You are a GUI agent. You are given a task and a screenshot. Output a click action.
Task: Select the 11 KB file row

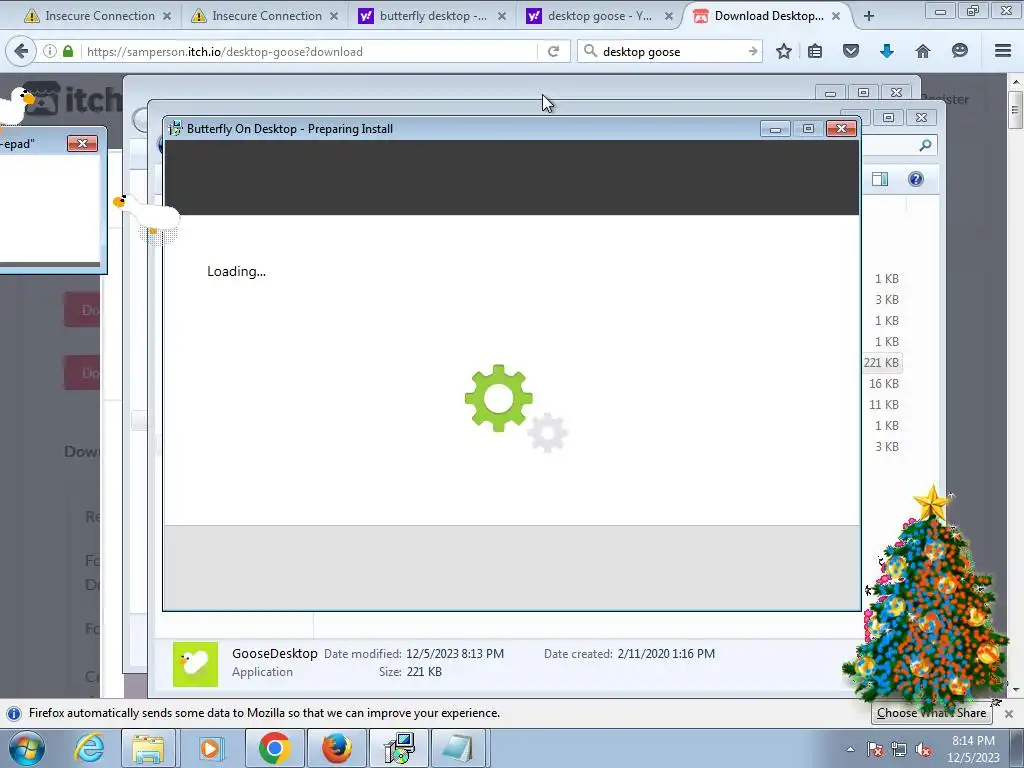(883, 404)
